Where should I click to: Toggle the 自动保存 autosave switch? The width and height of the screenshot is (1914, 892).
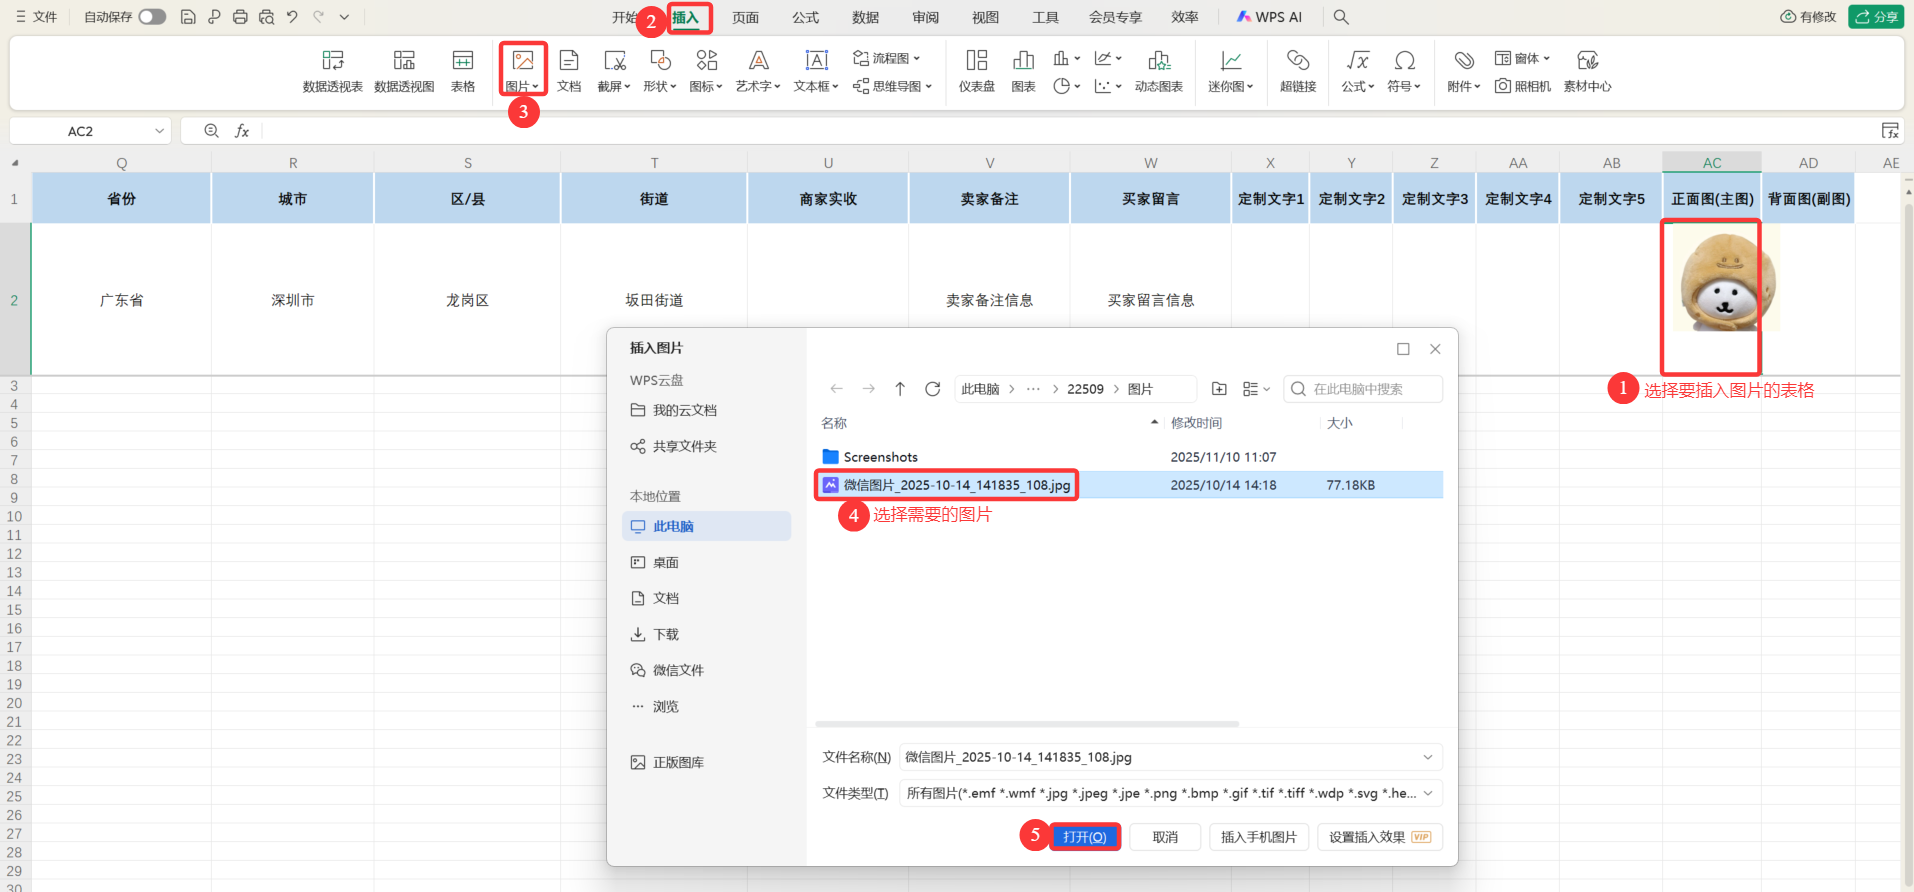tap(152, 17)
